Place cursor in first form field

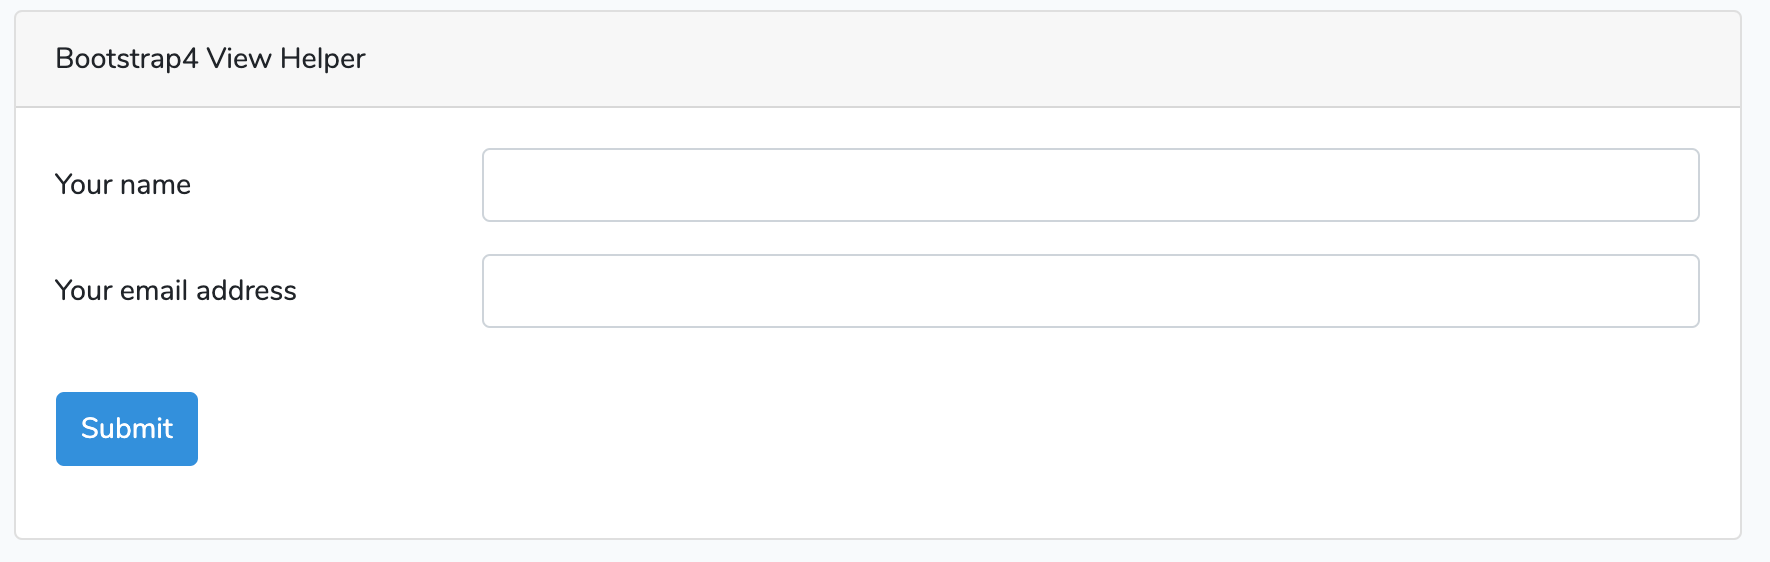[1091, 185]
